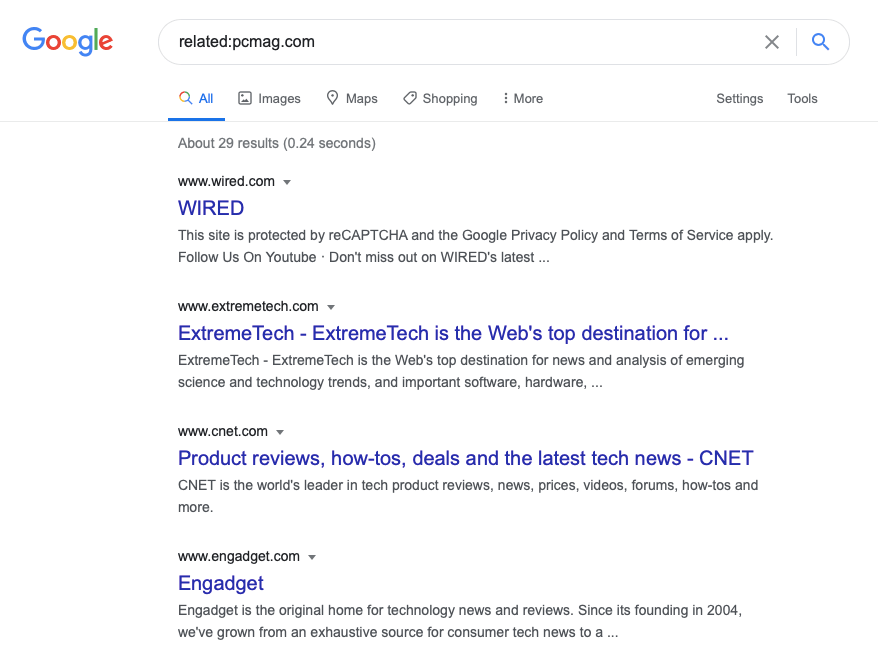This screenshot has width=878, height=664.
Task: Open the CNET product reviews result link
Action: [x=466, y=458]
